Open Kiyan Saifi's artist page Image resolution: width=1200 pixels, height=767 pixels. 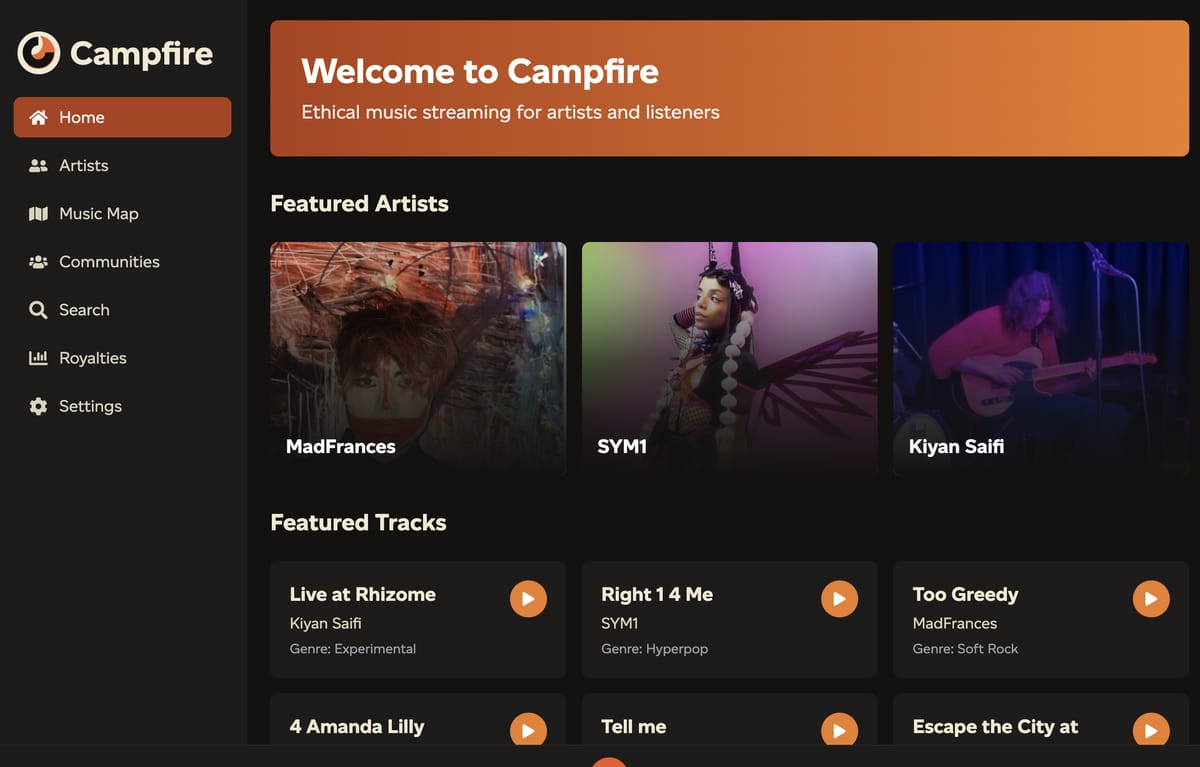(1040, 357)
